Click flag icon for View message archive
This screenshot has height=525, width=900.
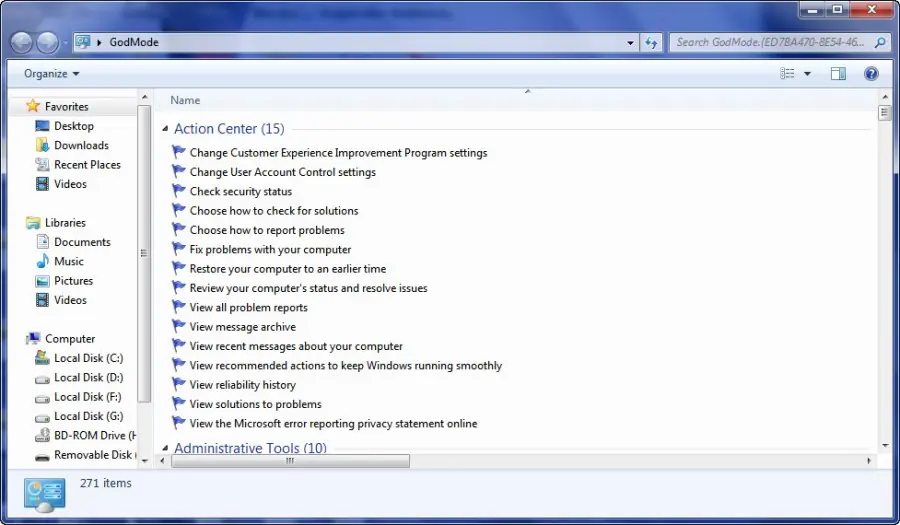tap(179, 326)
